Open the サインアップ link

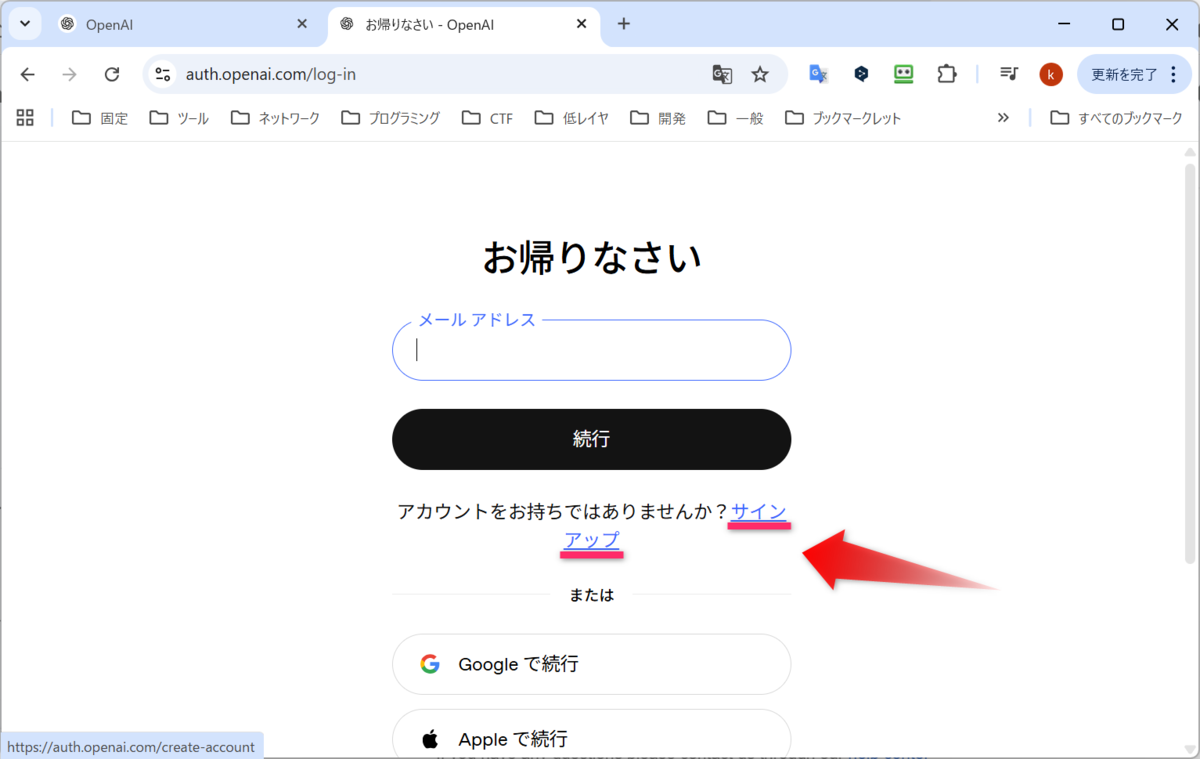coord(758,512)
